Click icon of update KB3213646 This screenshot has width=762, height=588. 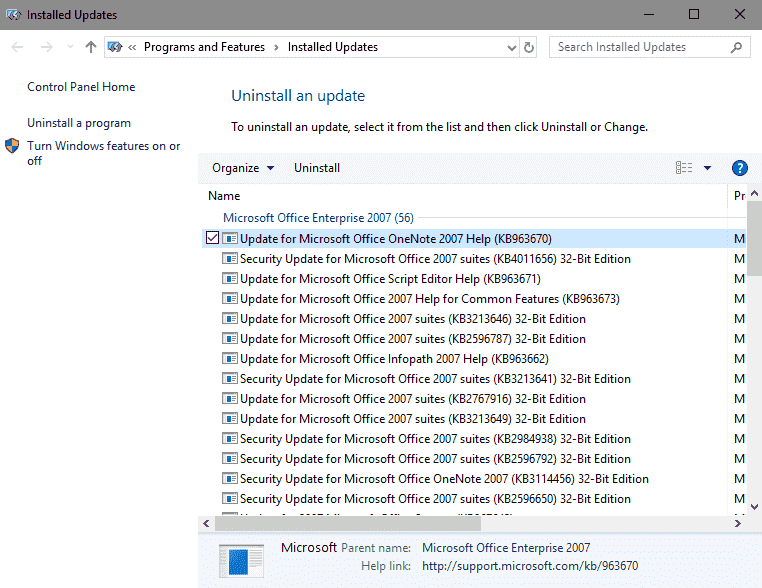pyautogui.click(x=230, y=318)
